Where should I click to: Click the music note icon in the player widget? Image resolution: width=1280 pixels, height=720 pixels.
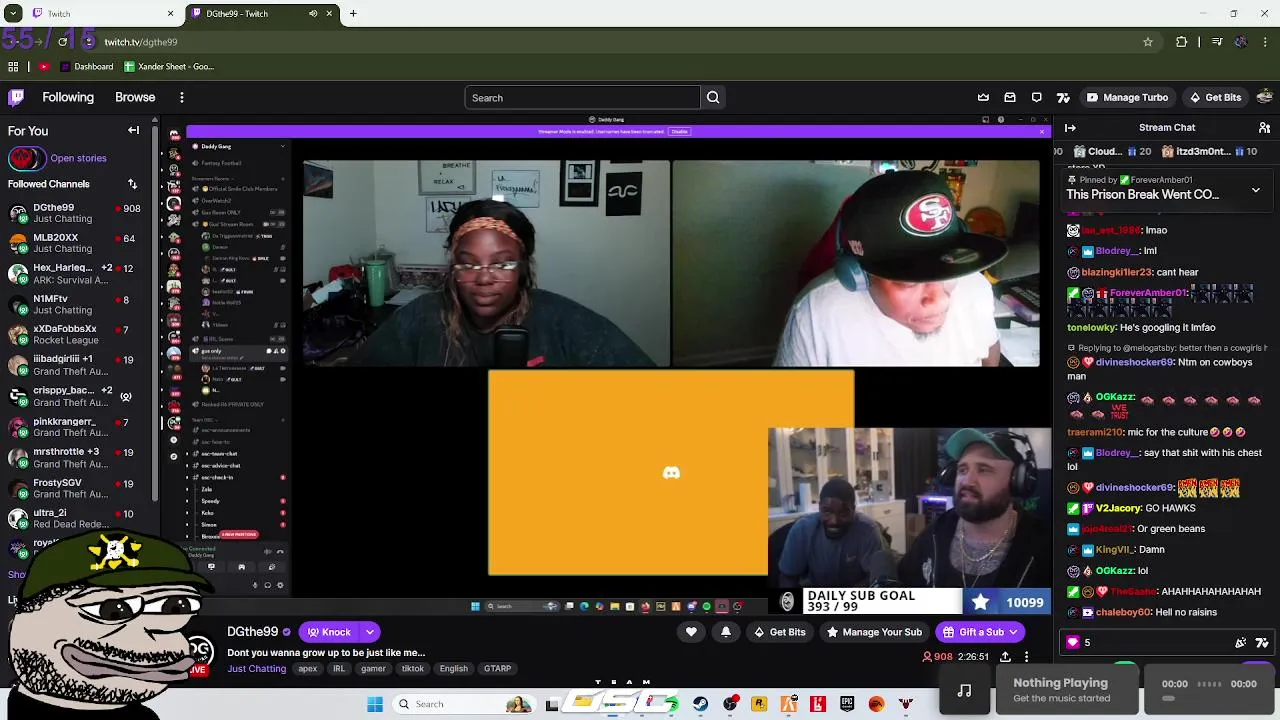964,690
